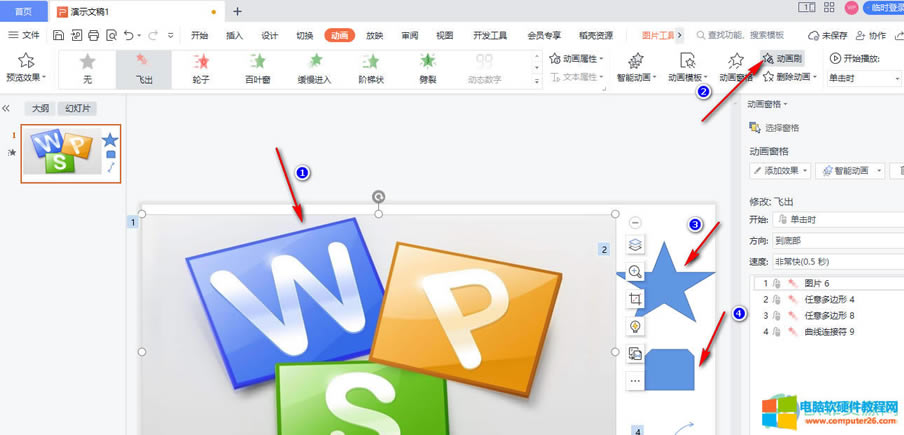Click the 动画刷 animation painter tool

[x=783, y=59]
